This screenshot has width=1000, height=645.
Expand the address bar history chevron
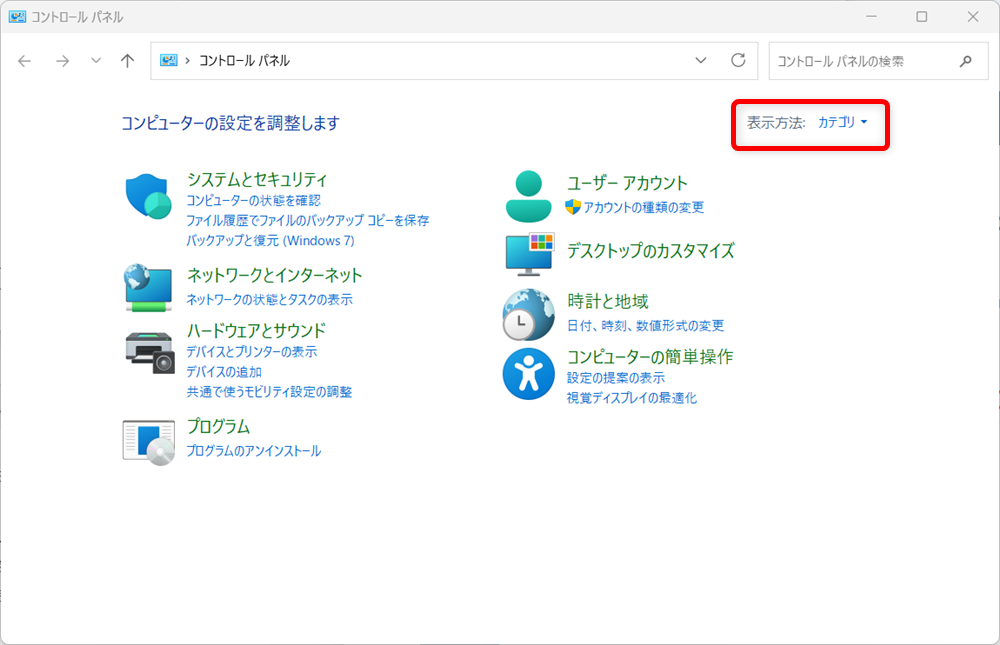coord(700,60)
